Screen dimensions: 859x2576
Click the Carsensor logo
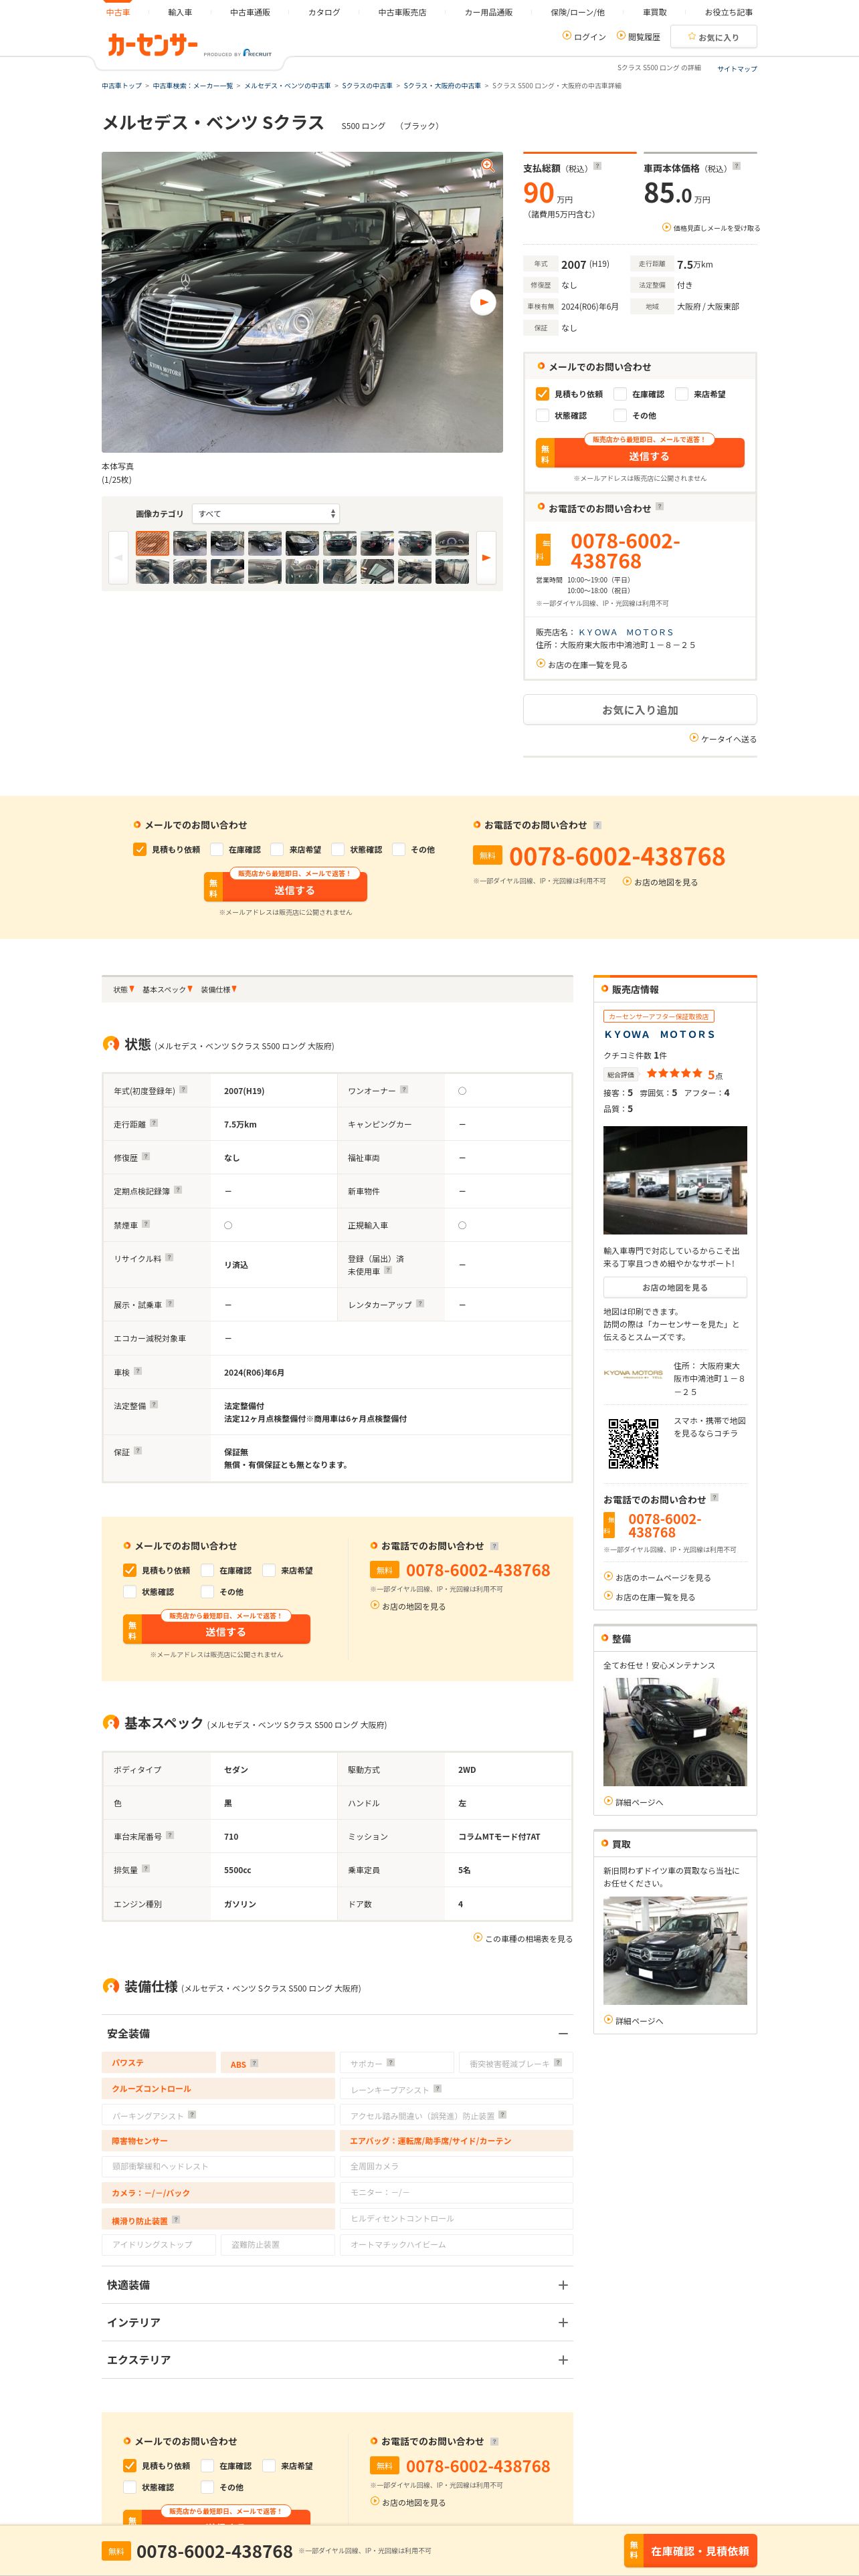(153, 45)
